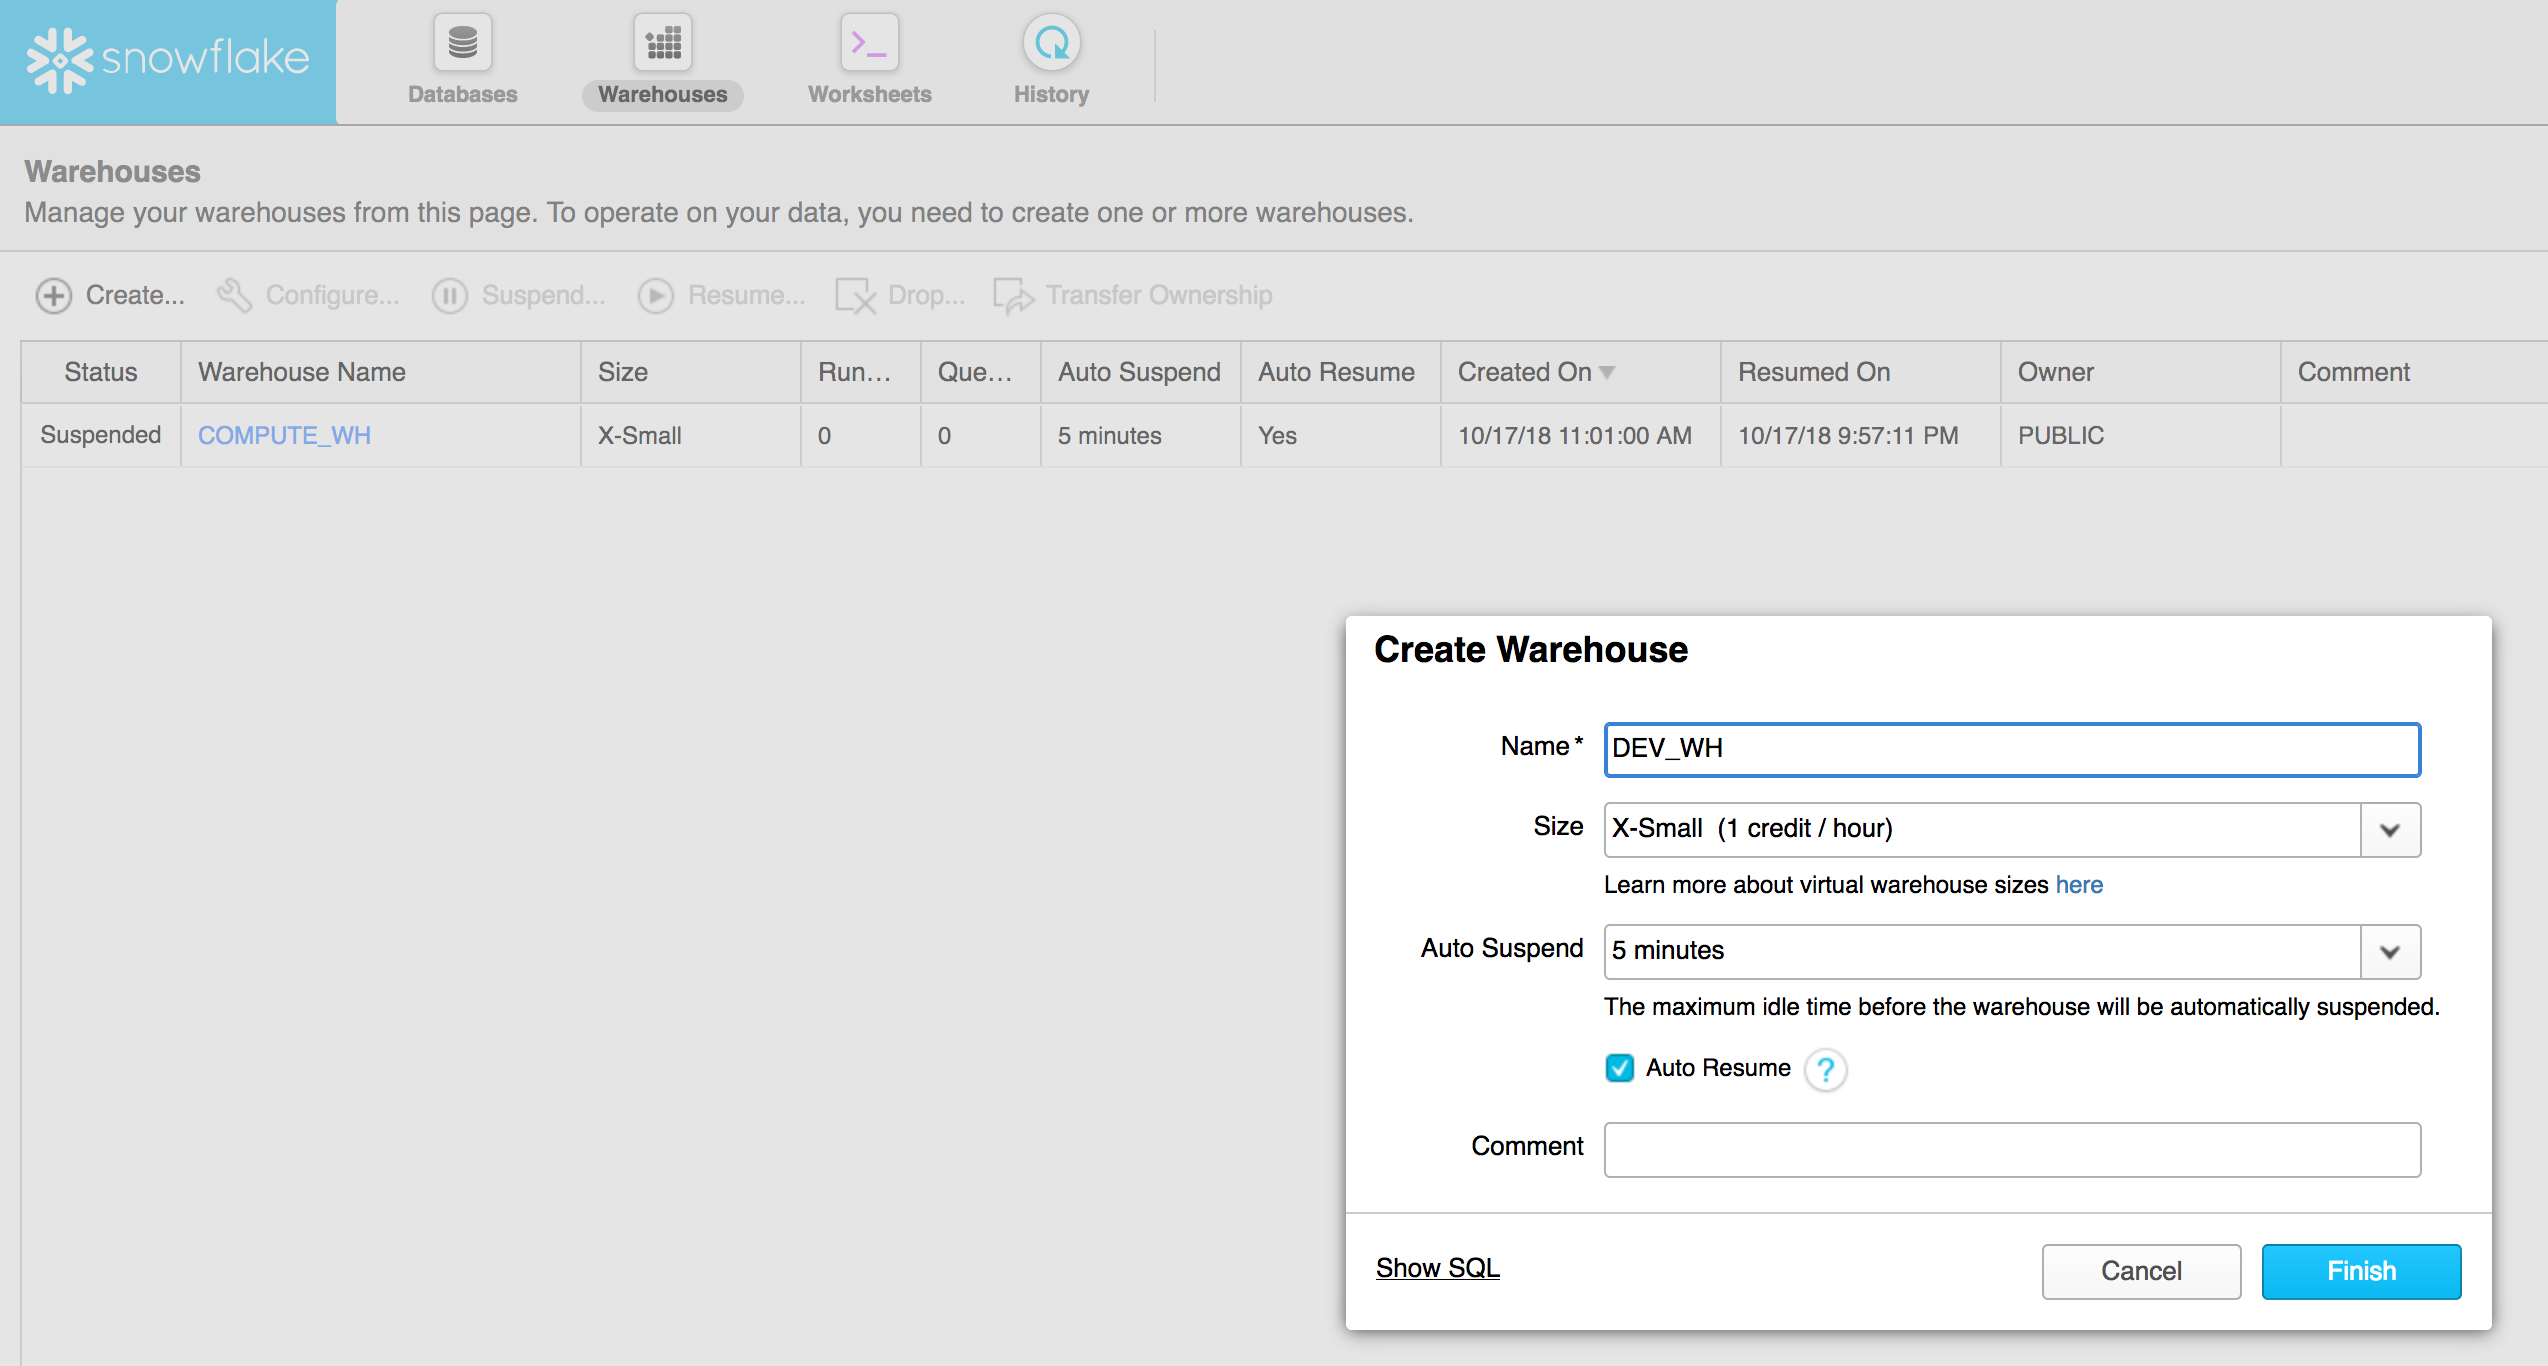Switch to the Worksheets tab label
Viewport: 2548px width, 1366px height.
(x=869, y=95)
